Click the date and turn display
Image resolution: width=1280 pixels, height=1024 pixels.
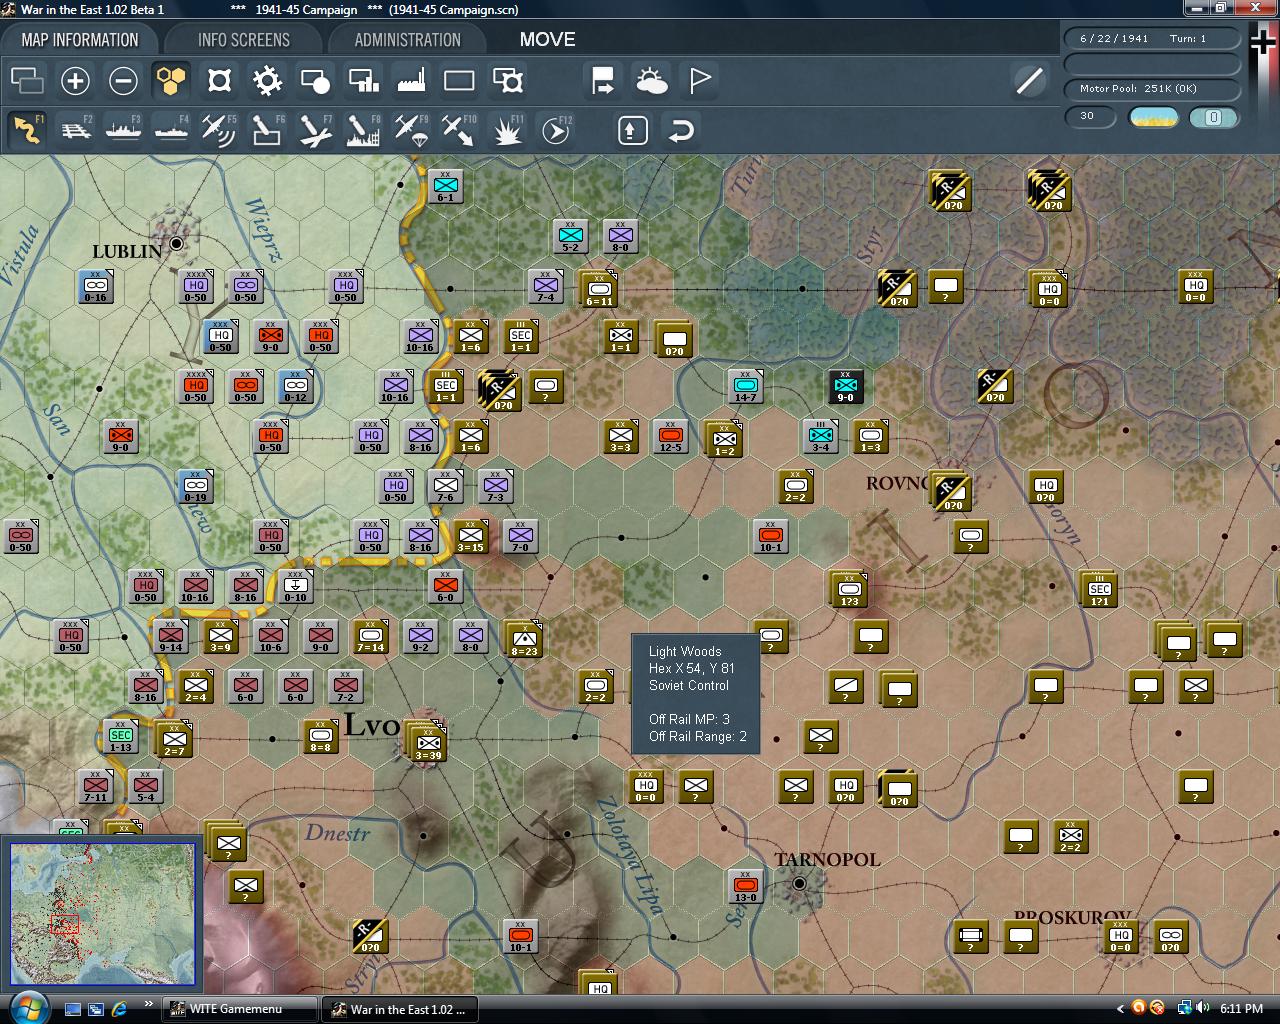[x=1150, y=39]
